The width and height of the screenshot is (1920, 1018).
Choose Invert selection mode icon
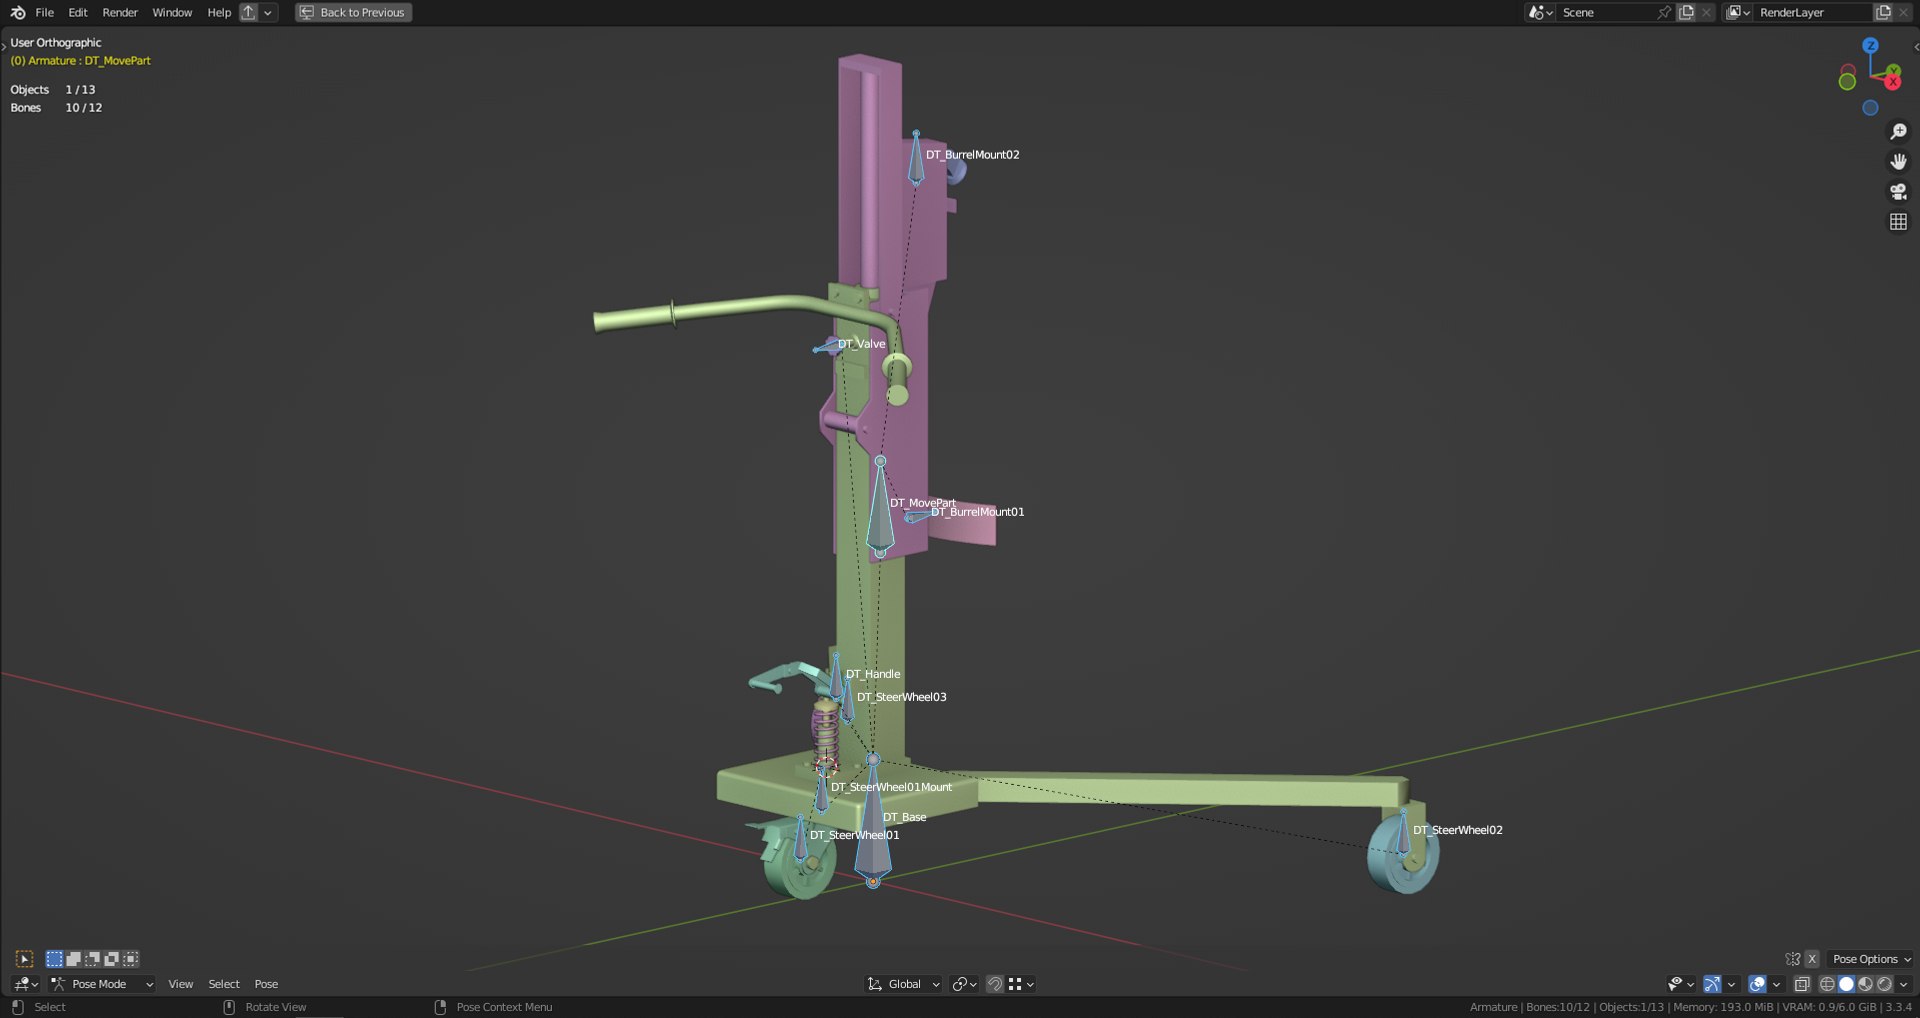click(x=111, y=959)
